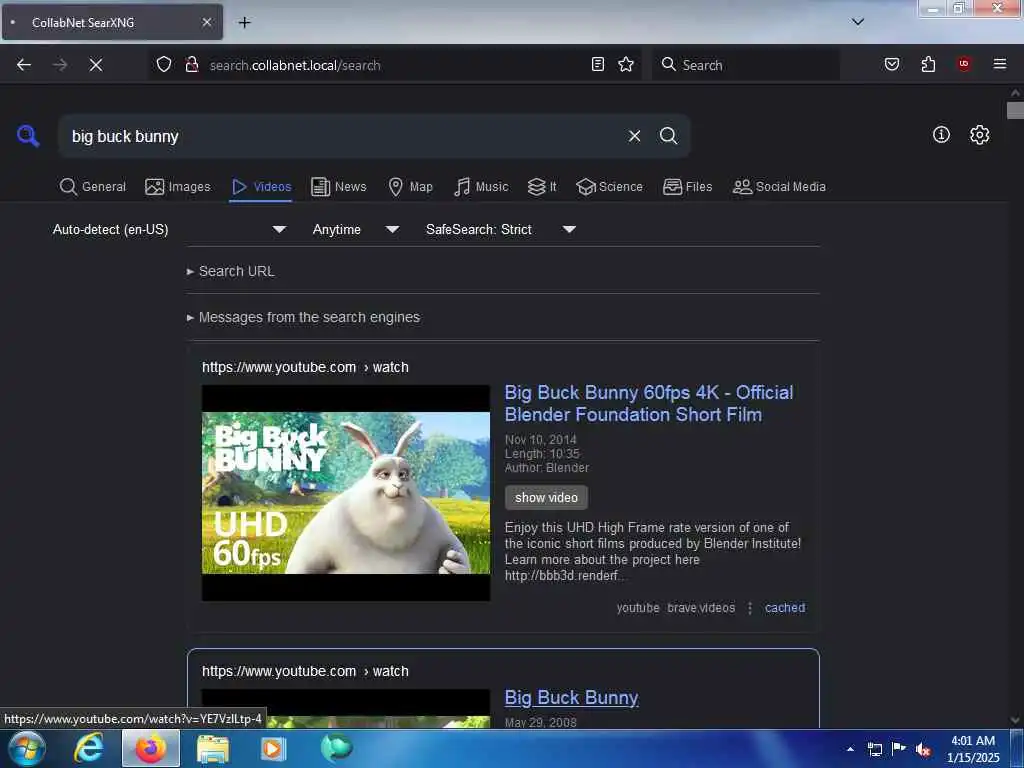Bookmark this page with star icon
Screen dimensions: 1024x768
tap(626, 64)
